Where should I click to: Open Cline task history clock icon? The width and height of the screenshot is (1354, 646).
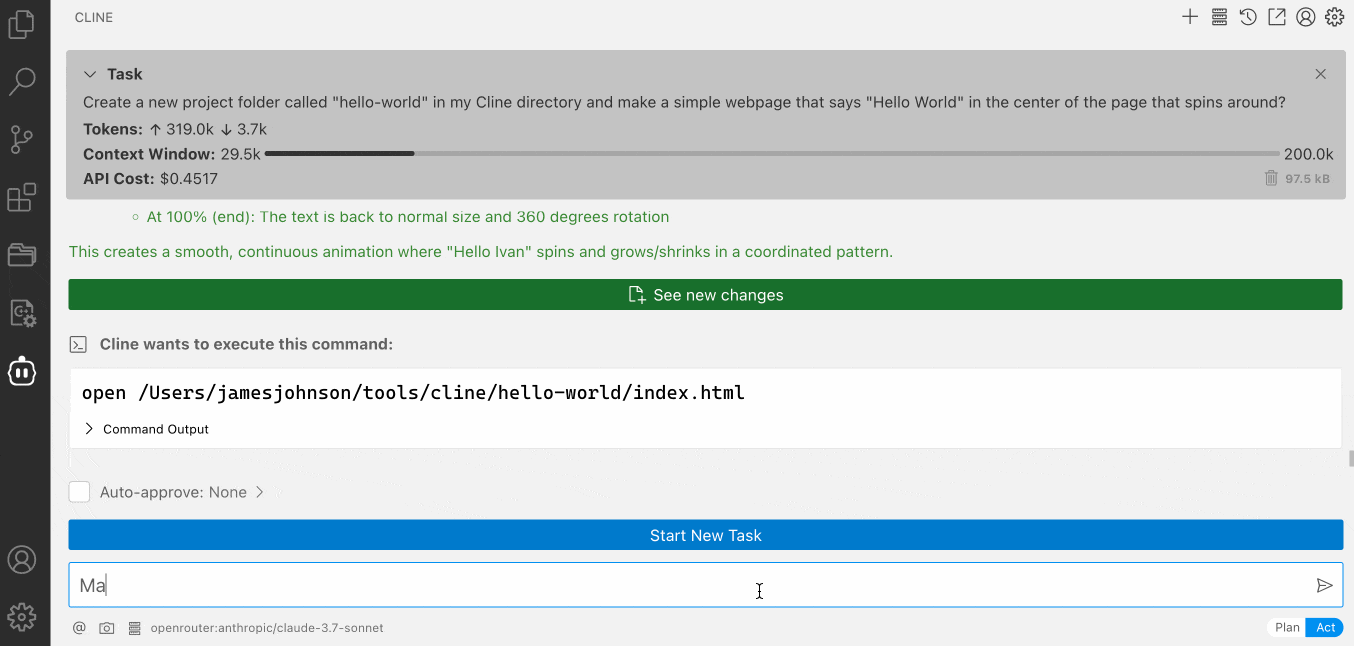pos(1248,17)
